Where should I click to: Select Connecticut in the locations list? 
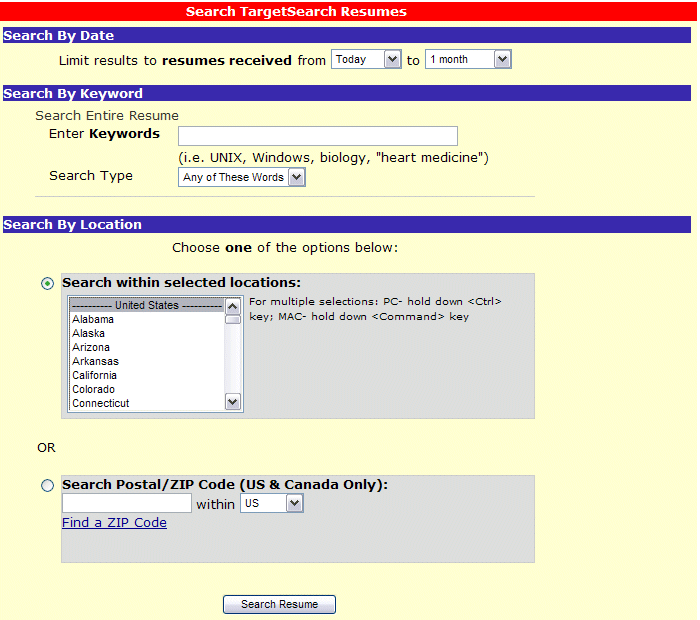pos(147,403)
